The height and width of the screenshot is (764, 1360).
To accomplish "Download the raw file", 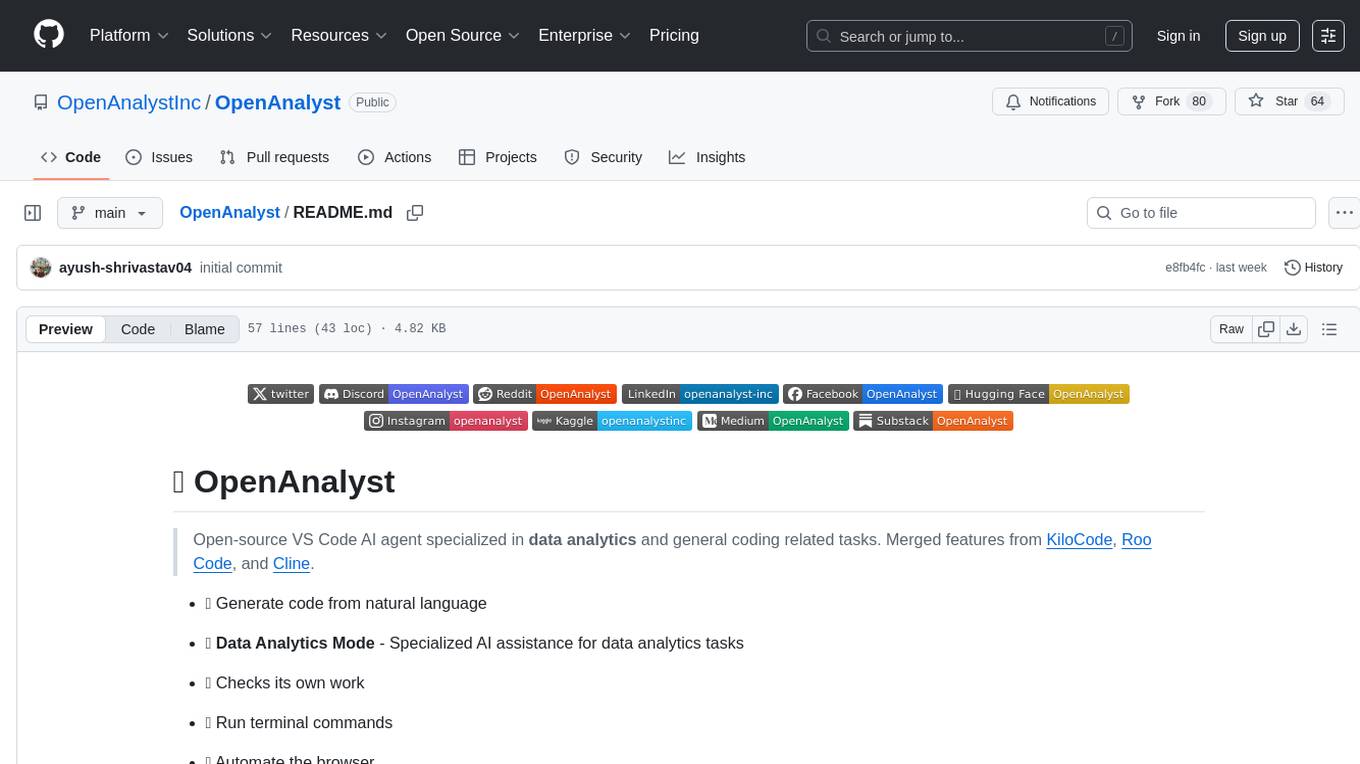I will point(1293,329).
